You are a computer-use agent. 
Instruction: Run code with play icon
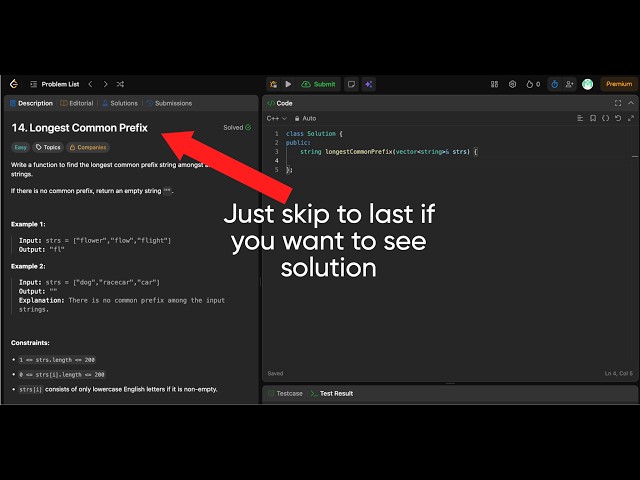pyautogui.click(x=288, y=84)
